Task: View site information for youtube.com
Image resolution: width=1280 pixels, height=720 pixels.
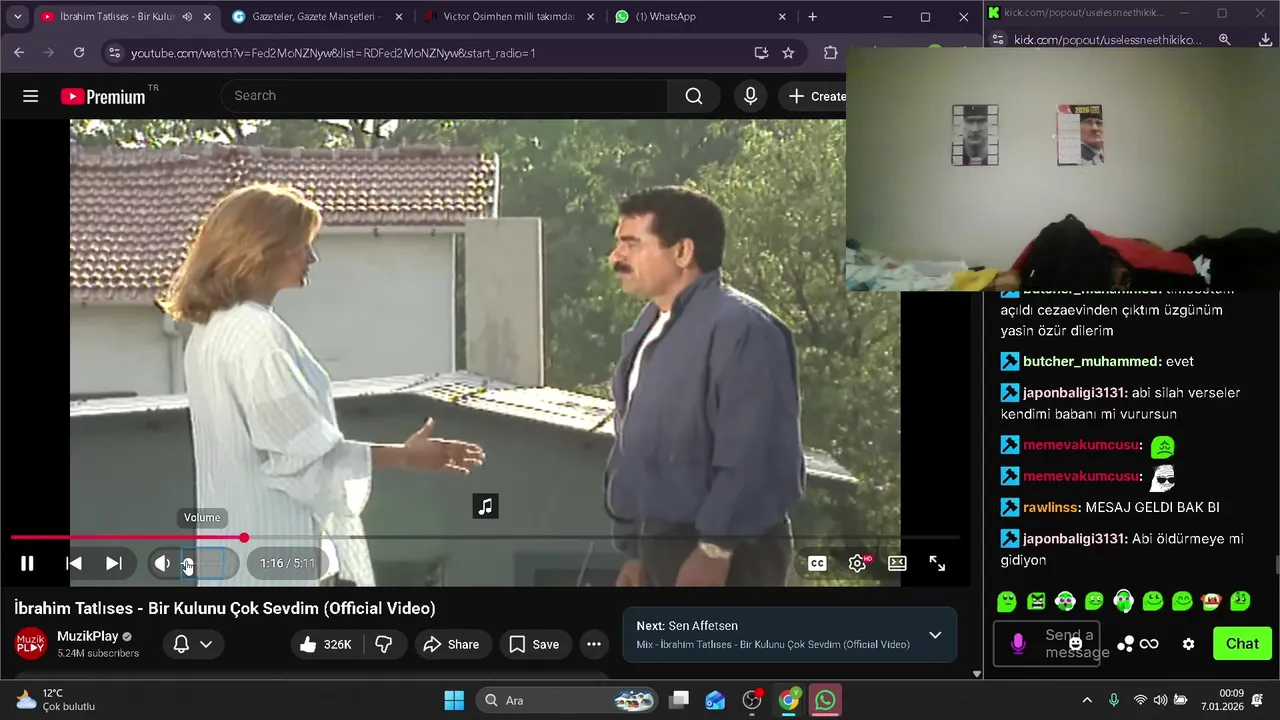Action: click(x=113, y=53)
